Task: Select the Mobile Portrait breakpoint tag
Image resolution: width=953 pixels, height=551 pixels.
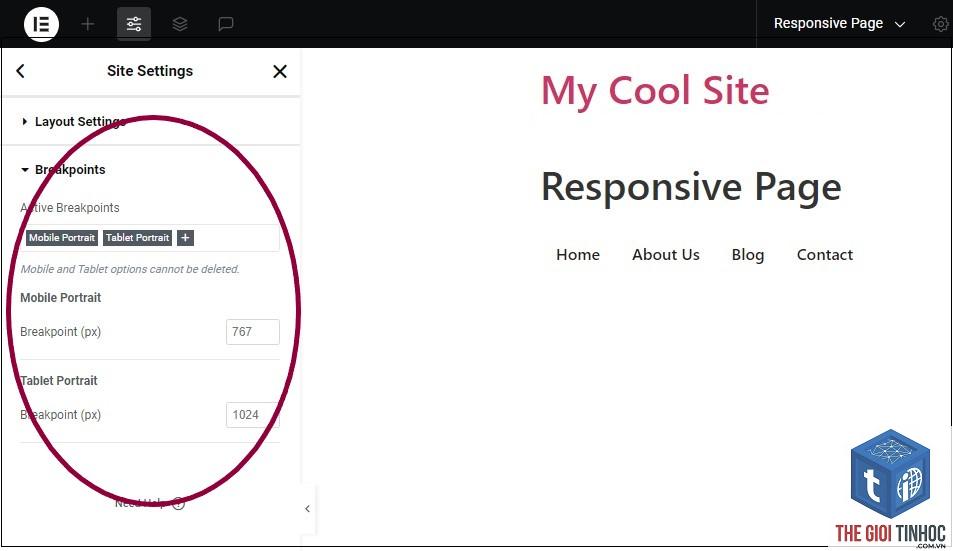Action: click(62, 238)
